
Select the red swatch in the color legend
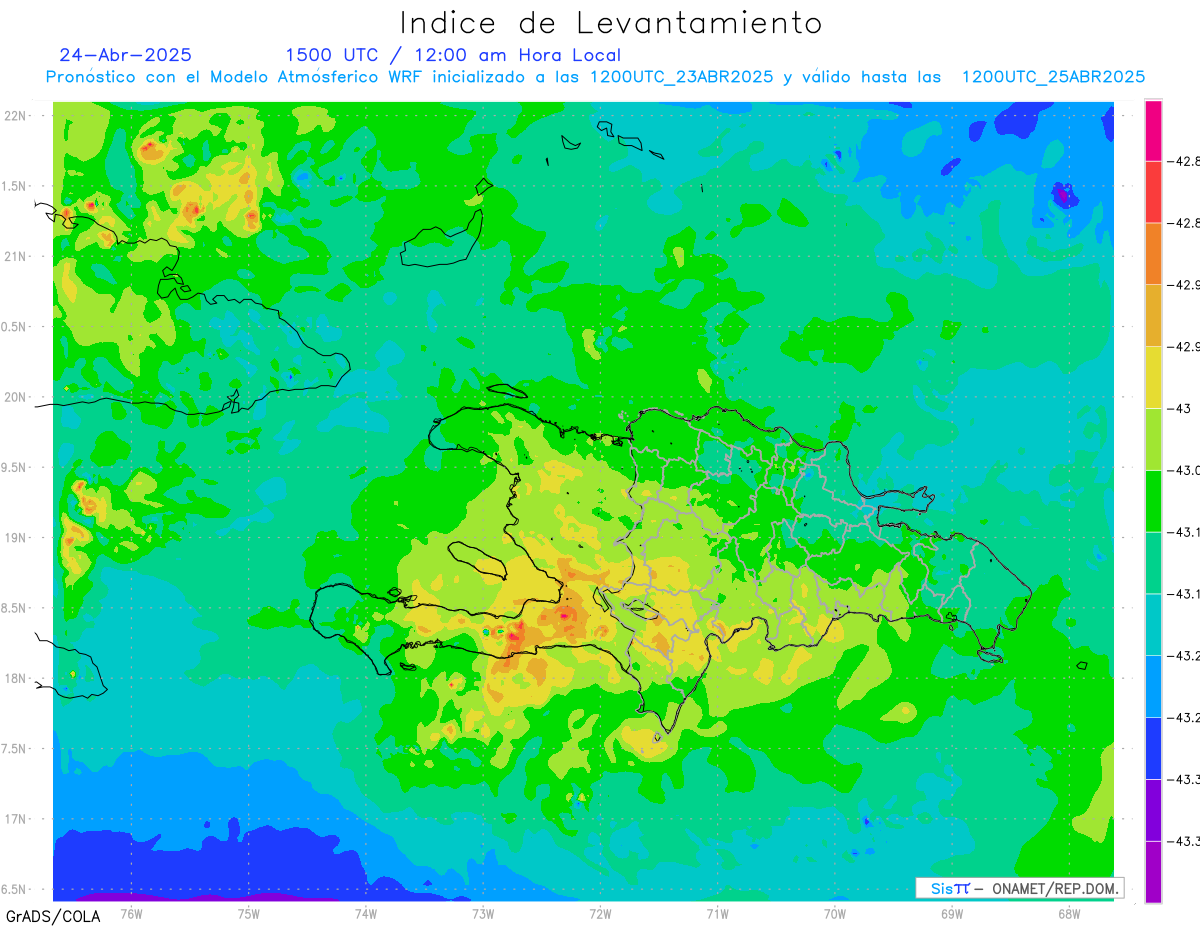[x=1153, y=192]
